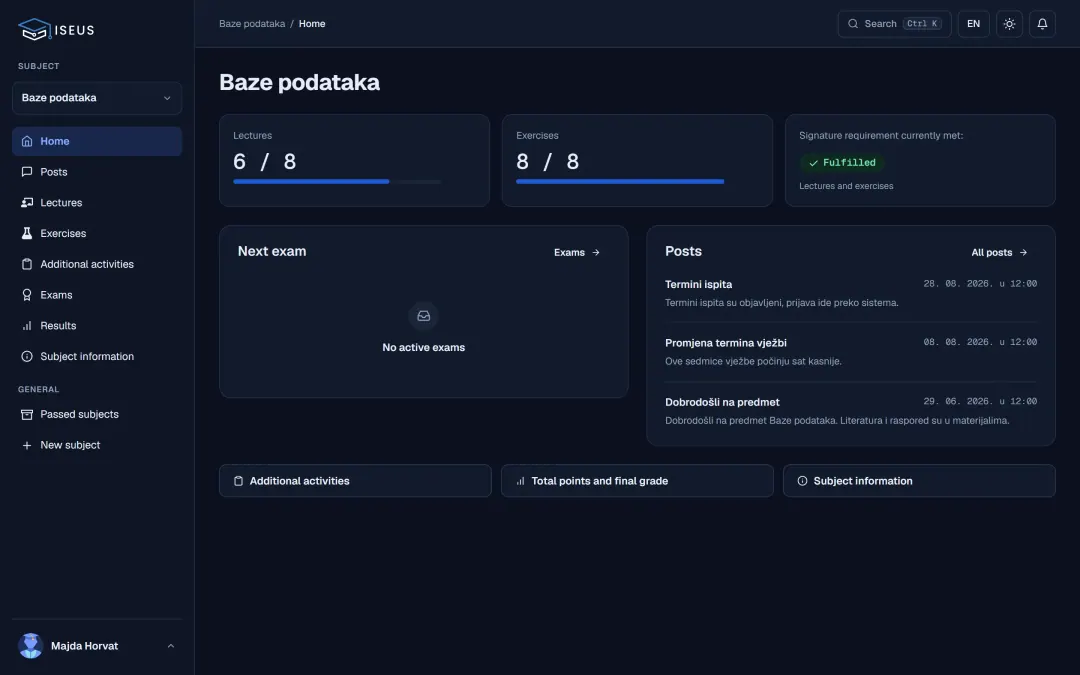This screenshot has width=1080, height=675.
Task: Click the Additional activities button below cards
Action: (355, 481)
